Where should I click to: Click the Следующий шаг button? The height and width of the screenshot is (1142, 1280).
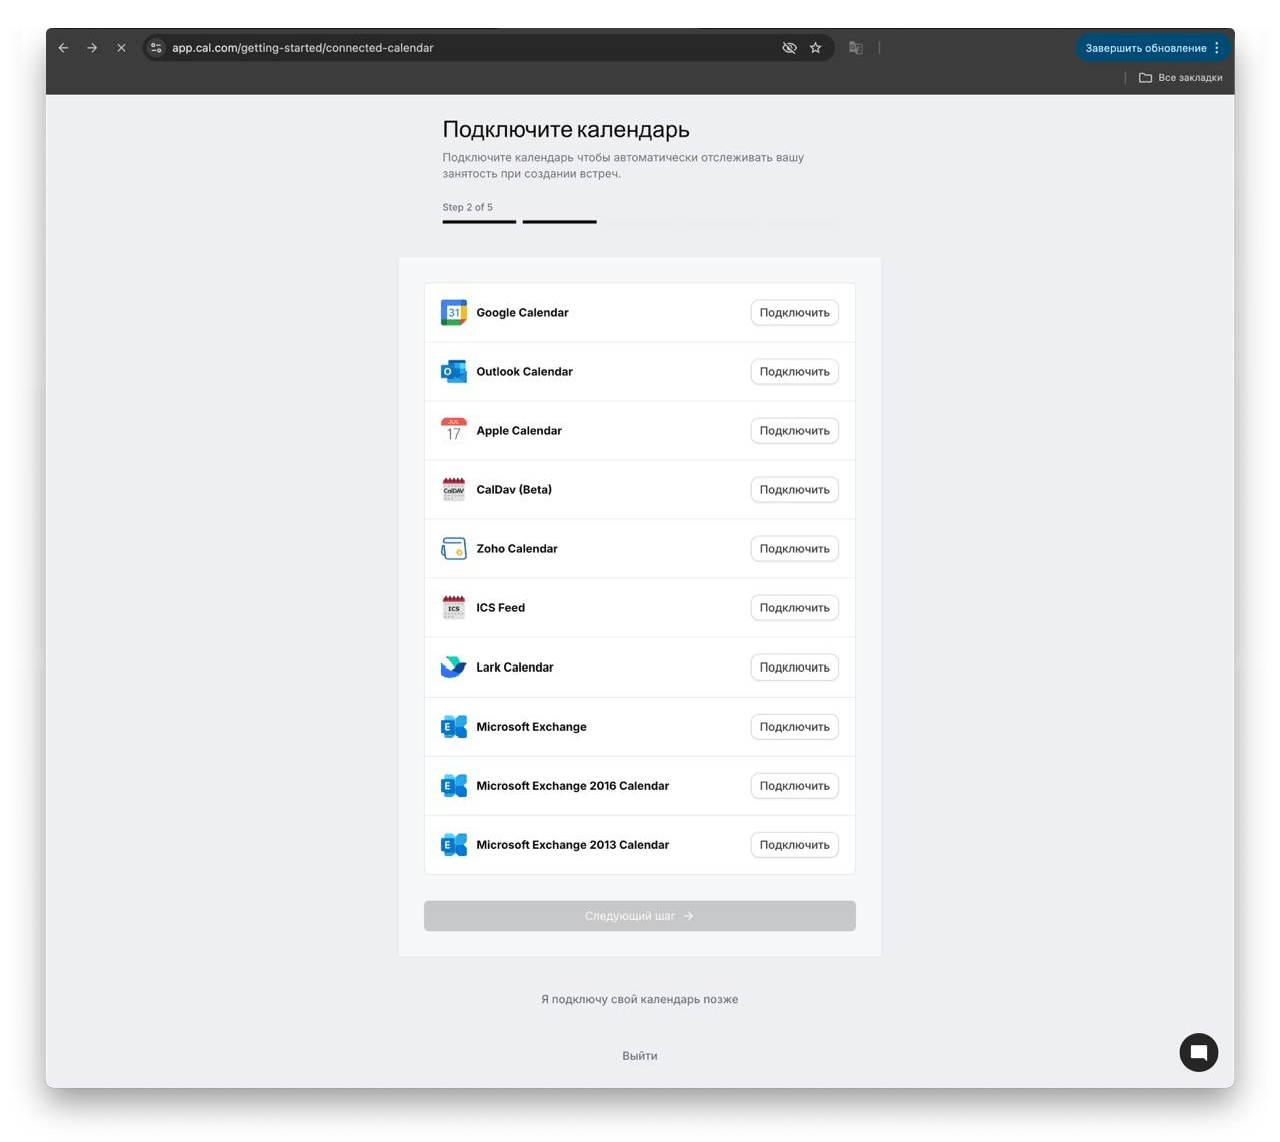[x=640, y=916]
